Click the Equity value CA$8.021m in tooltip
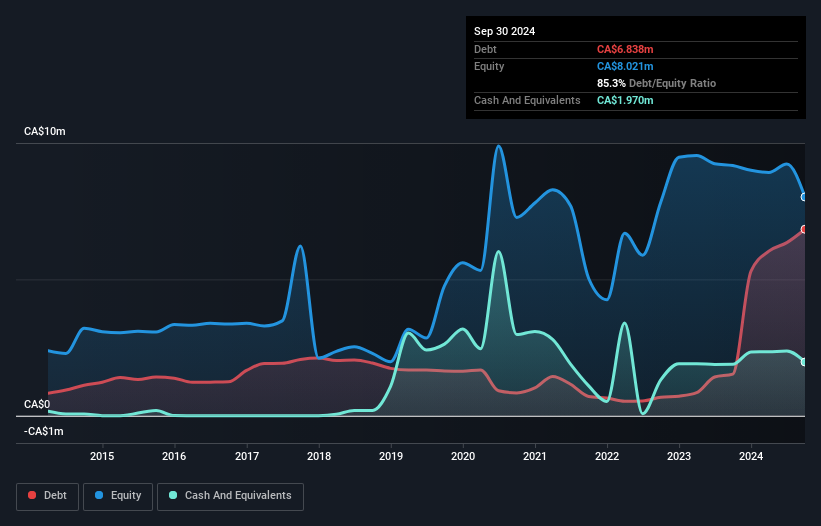 pyautogui.click(x=625, y=66)
